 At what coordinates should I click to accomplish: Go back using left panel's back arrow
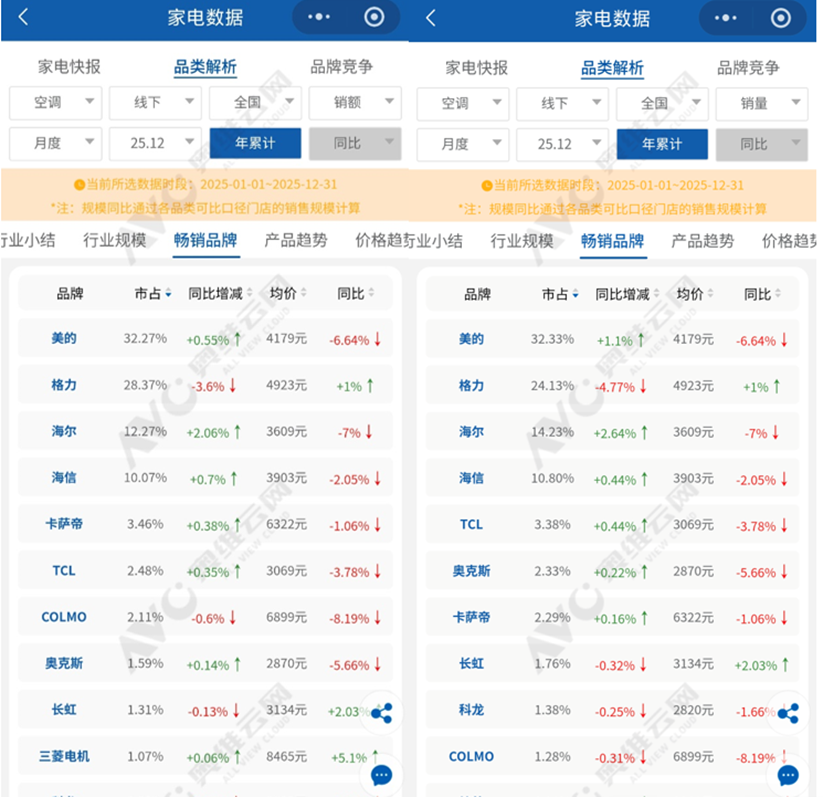click(x=24, y=18)
